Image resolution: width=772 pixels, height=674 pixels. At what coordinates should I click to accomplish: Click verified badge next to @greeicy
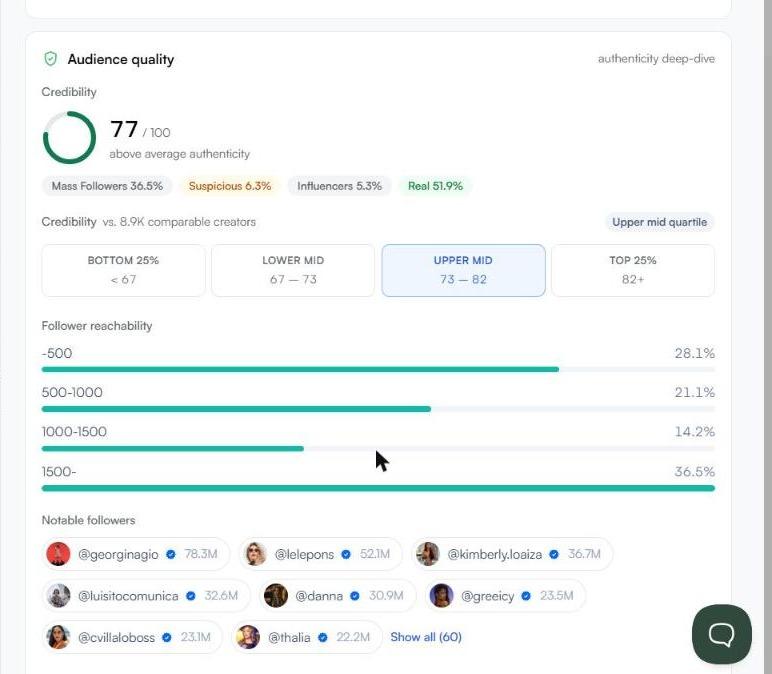pos(526,596)
